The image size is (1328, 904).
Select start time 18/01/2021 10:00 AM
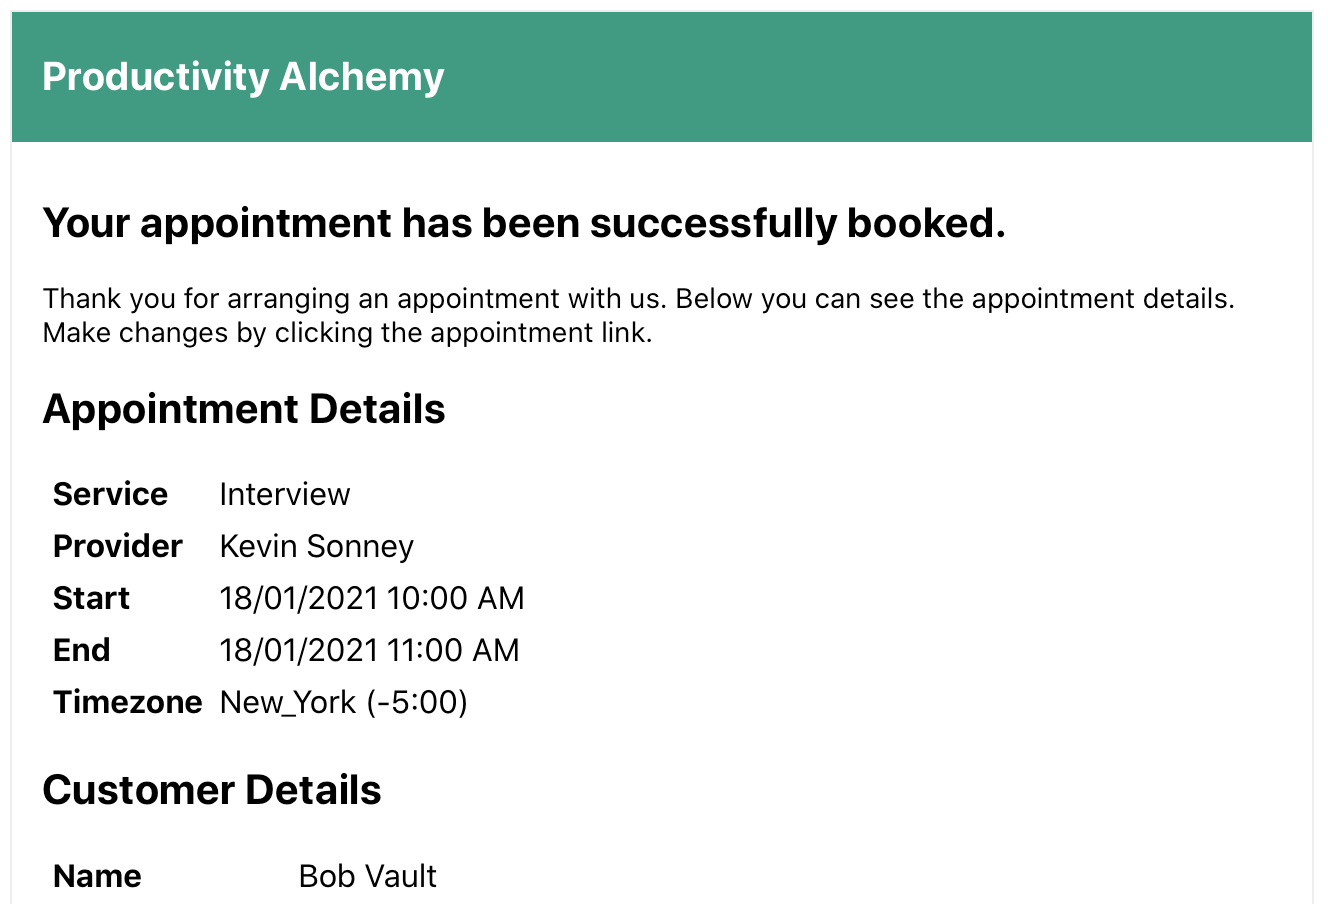coord(372,598)
